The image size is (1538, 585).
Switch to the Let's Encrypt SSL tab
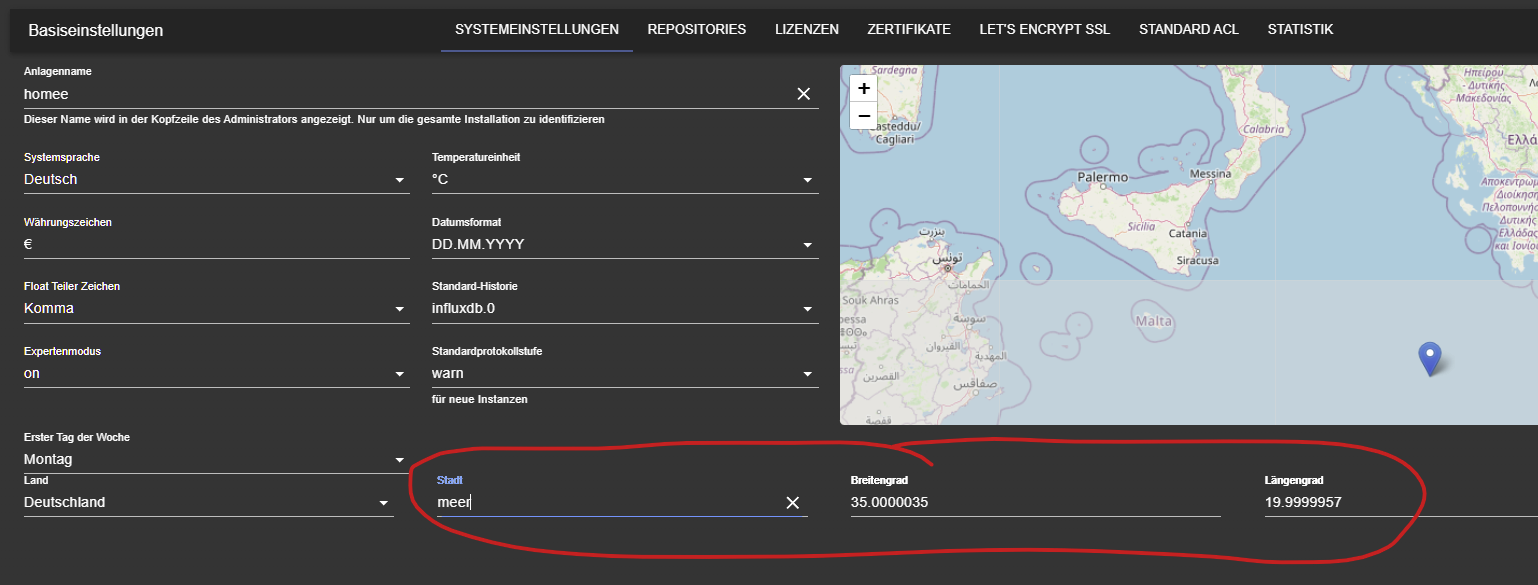[x=1045, y=30]
